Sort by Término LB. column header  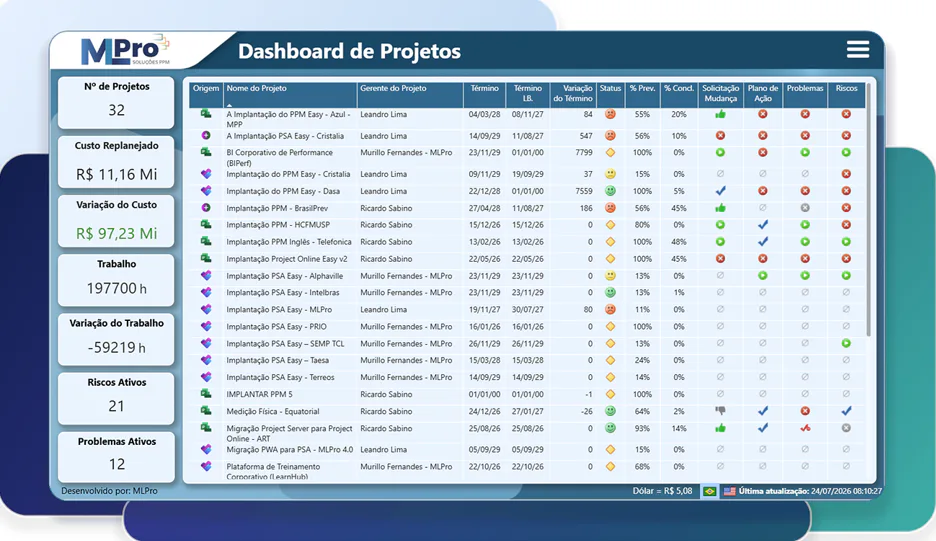528,93
